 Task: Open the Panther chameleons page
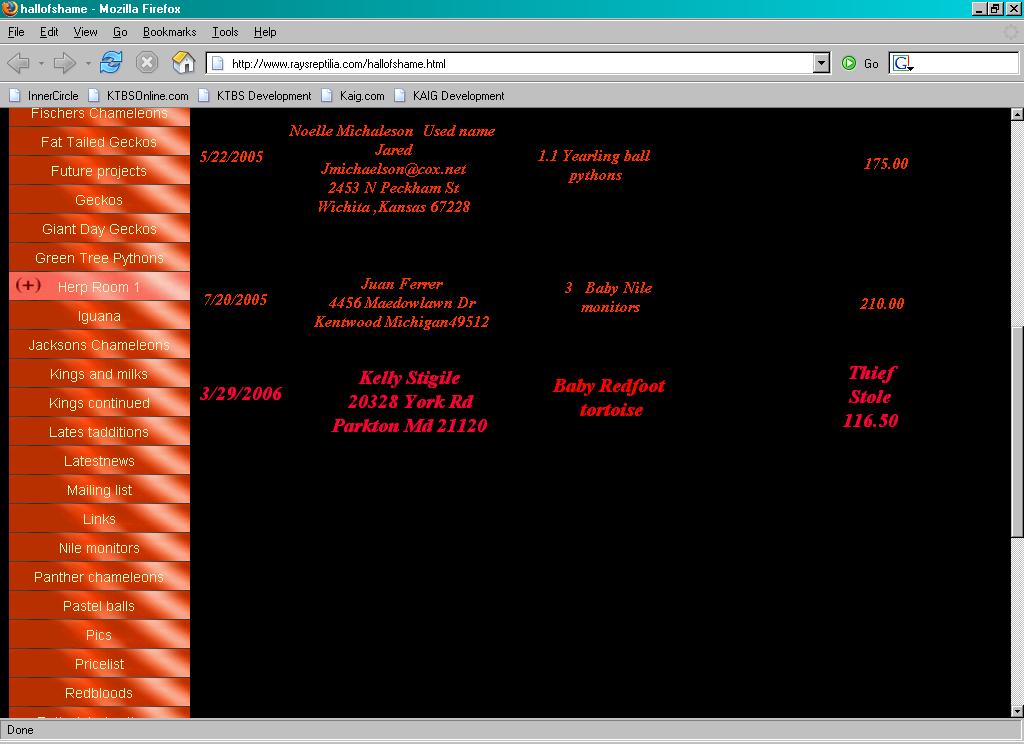99,577
